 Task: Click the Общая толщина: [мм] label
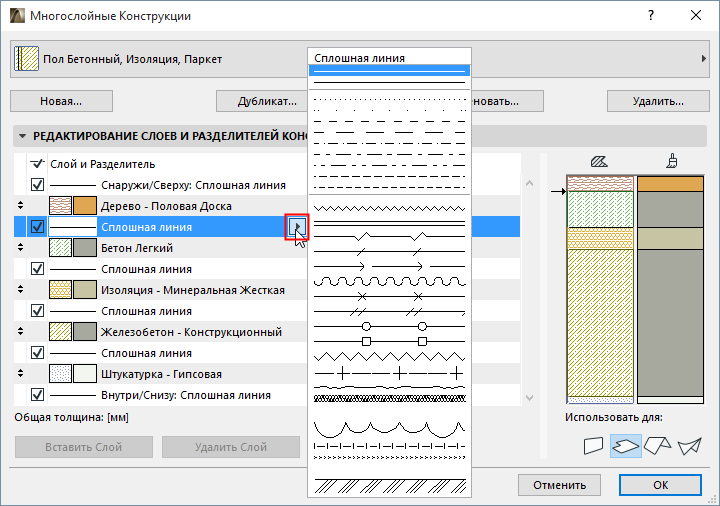72,417
